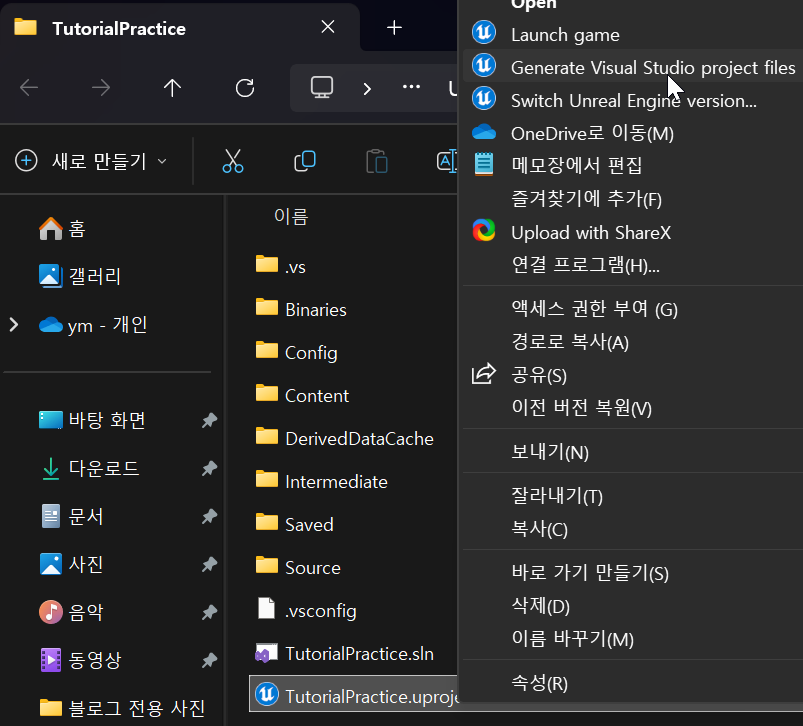The image size is (803, 726).
Task: Navigate up one folder level
Action: [172, 88]
